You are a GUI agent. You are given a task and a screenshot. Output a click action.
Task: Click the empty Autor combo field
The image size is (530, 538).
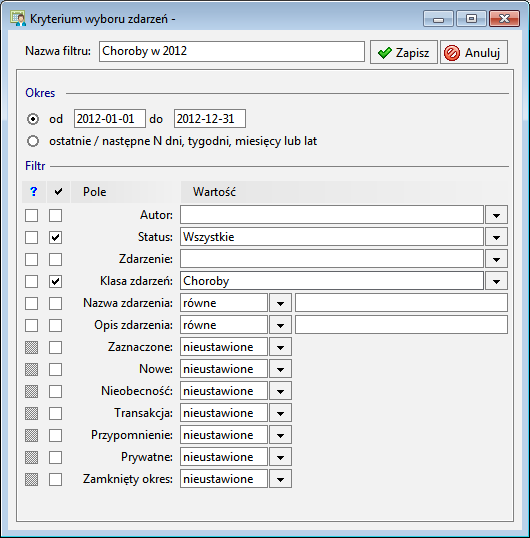click(x=332, y=215)
